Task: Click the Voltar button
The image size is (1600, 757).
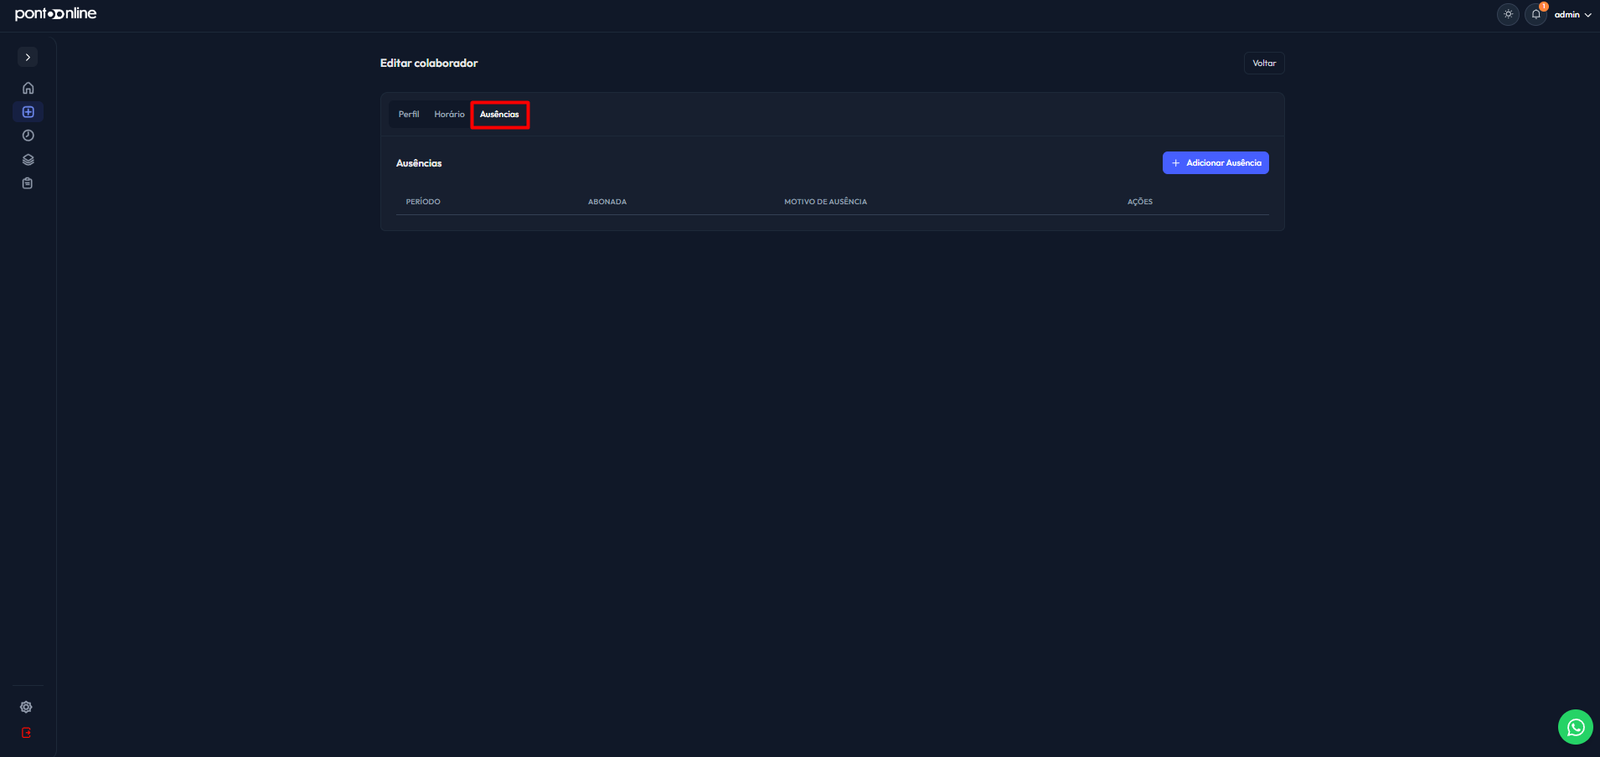Action: click(1264, 63)
